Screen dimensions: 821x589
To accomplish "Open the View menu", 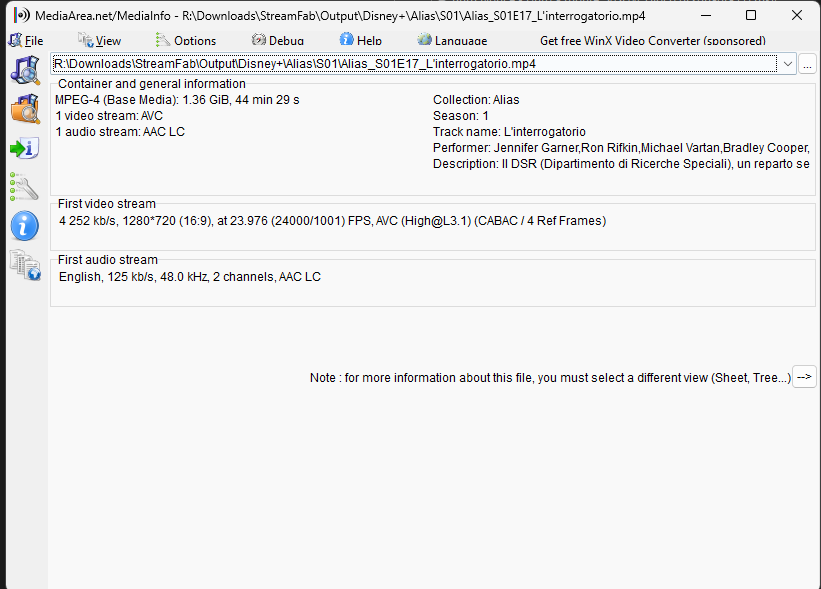I will click(99, 40).
